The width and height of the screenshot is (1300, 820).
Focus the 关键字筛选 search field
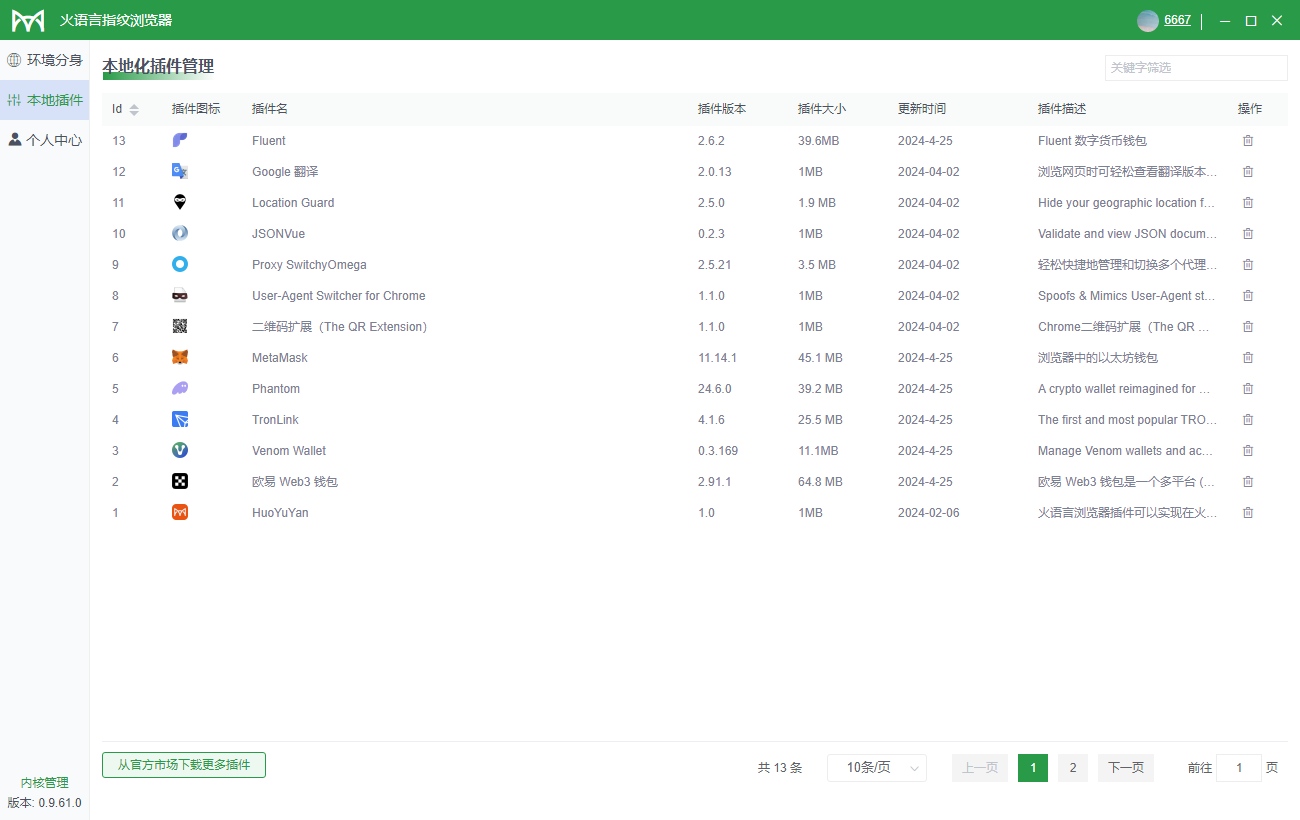point(1195,68)
